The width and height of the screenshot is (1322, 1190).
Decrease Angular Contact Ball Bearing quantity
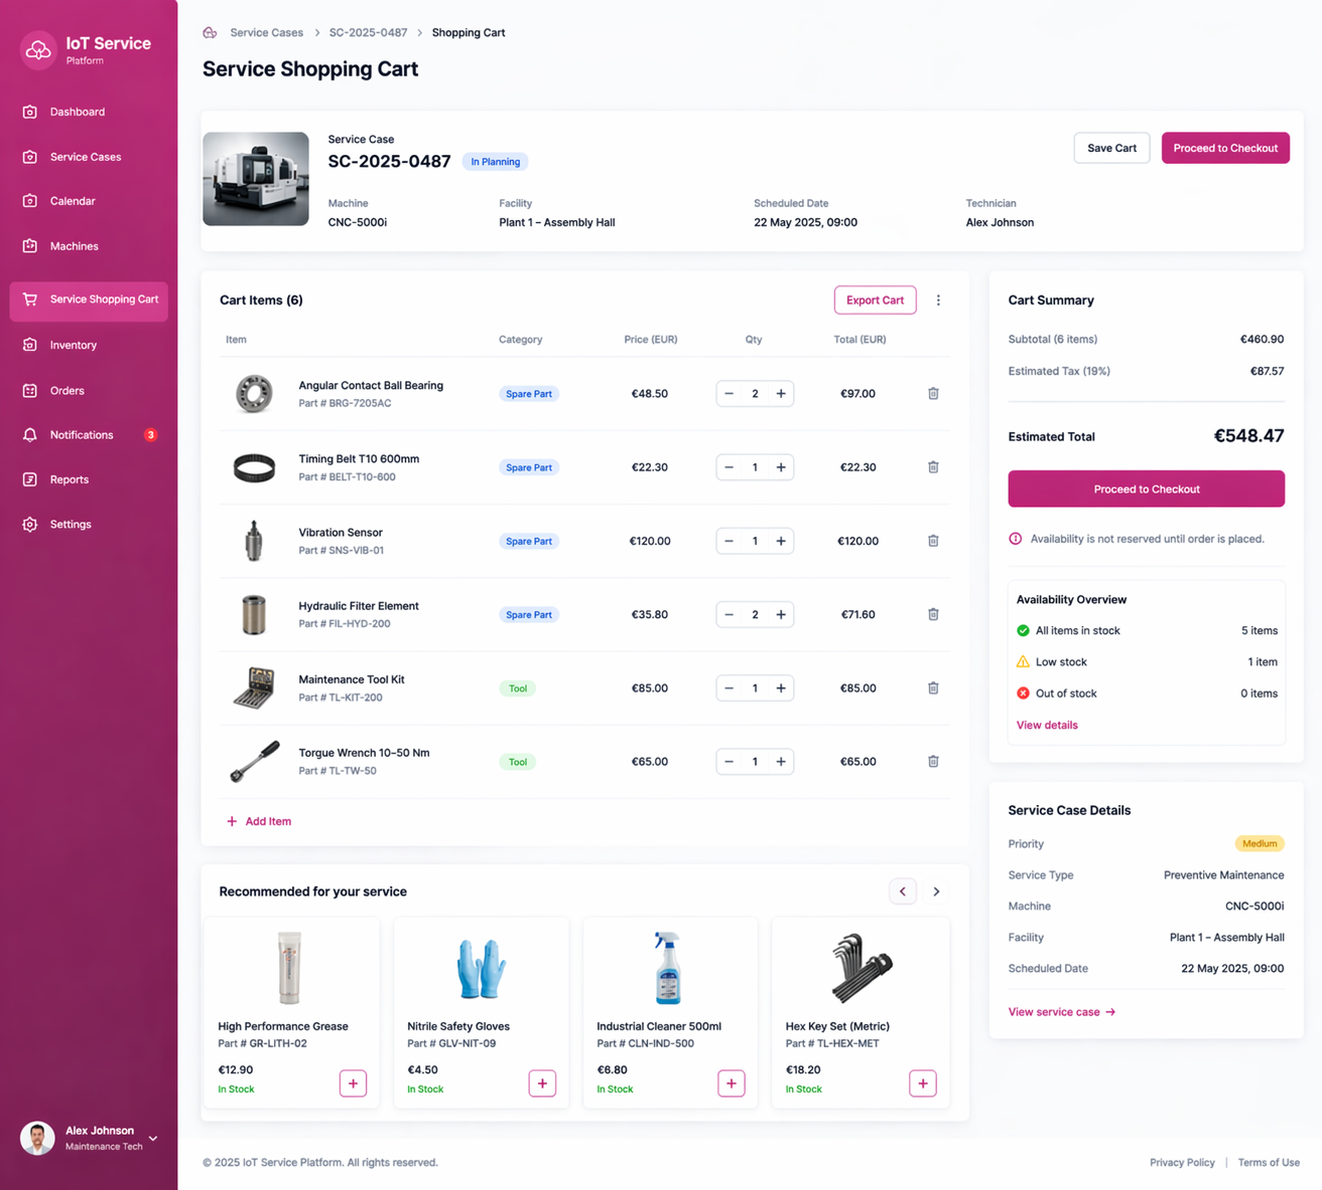point(729,394)
